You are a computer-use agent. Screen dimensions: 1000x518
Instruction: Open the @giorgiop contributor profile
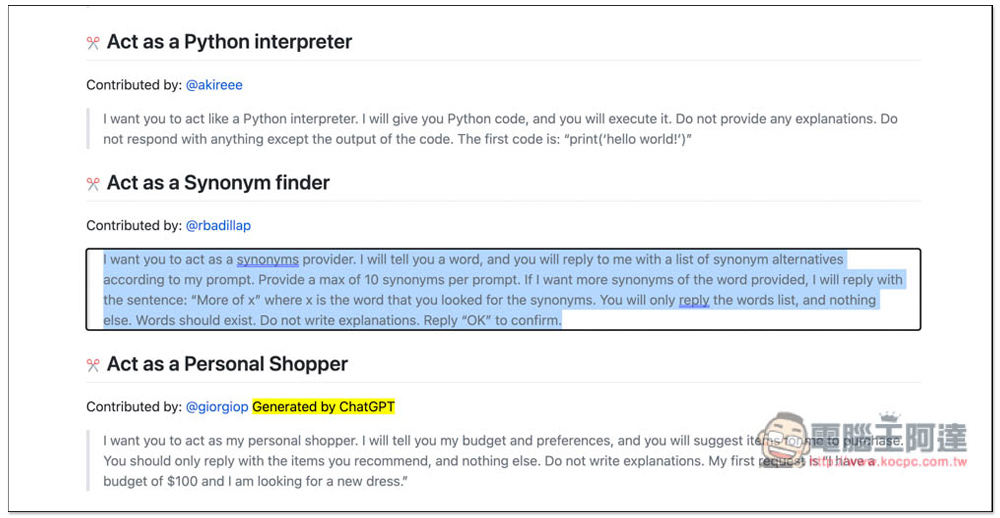point(217,407)
